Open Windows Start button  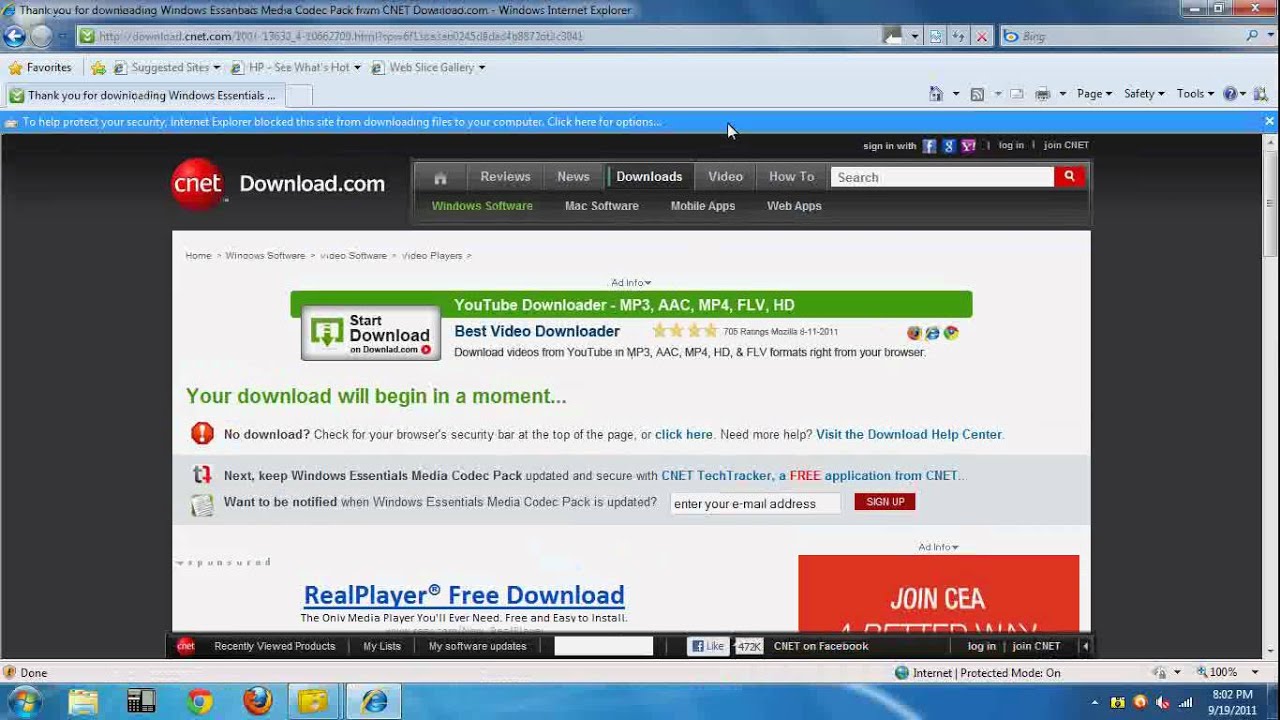pyautogui.click(x=22, y=702)
